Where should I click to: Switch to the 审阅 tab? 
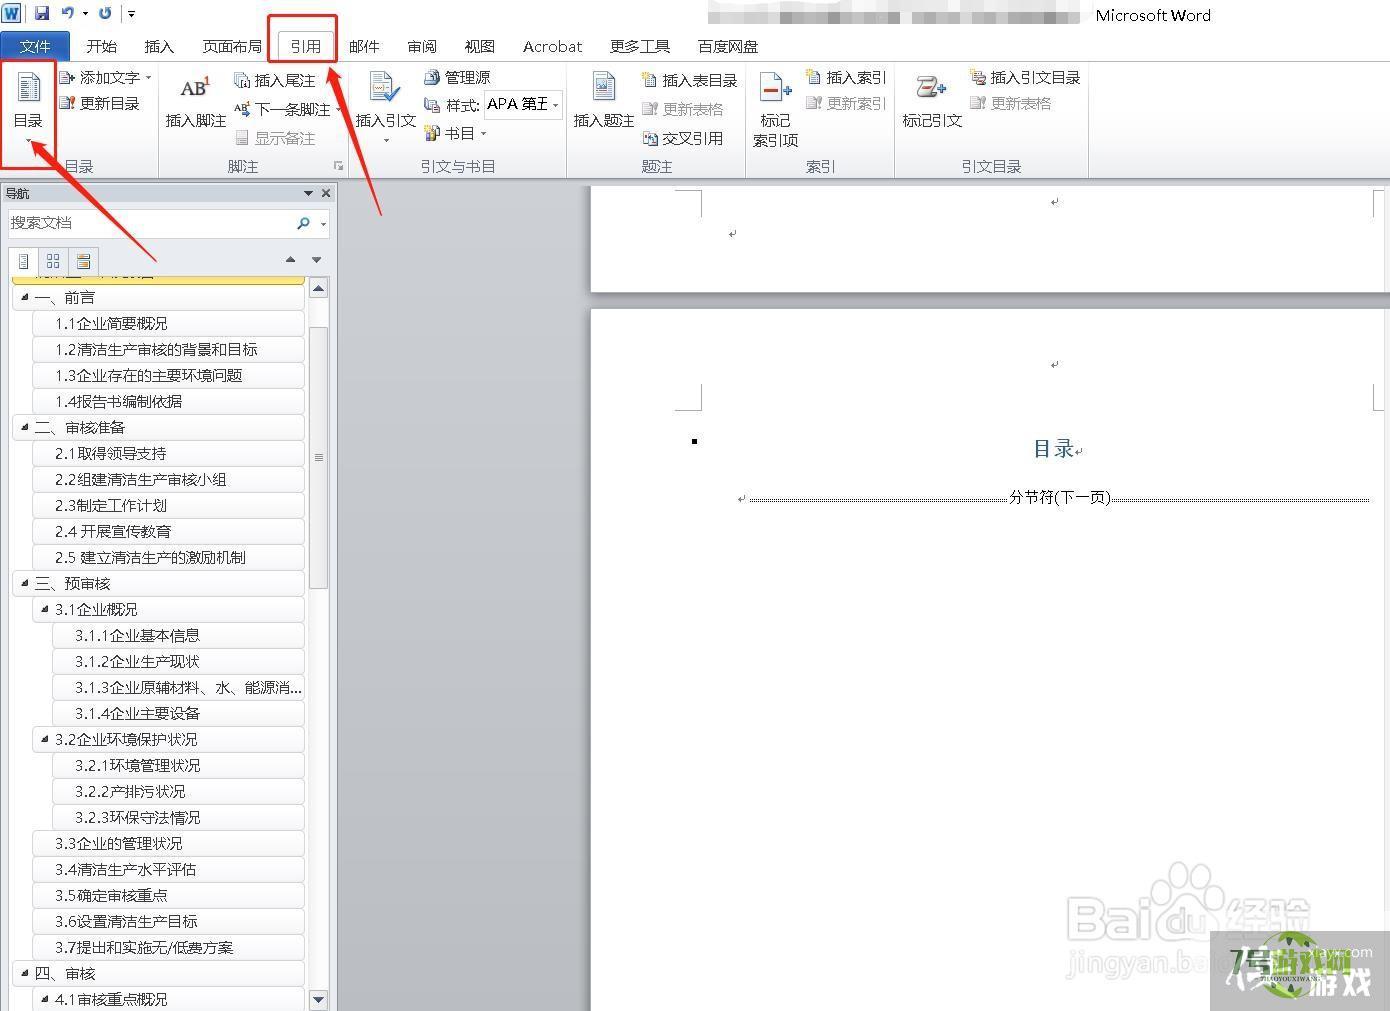[x=422, y=46]
